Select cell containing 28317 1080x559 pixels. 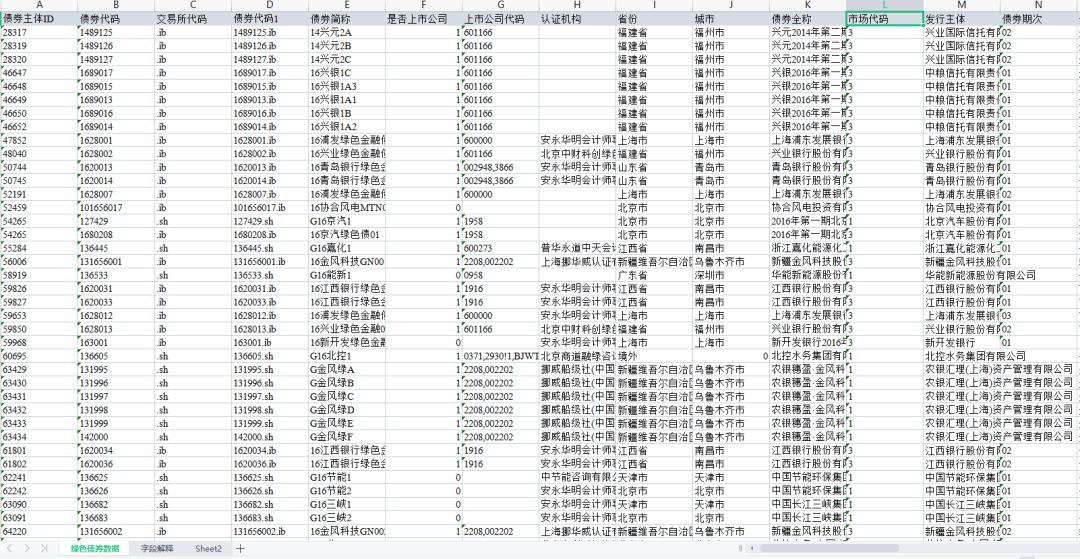[39, 32]
